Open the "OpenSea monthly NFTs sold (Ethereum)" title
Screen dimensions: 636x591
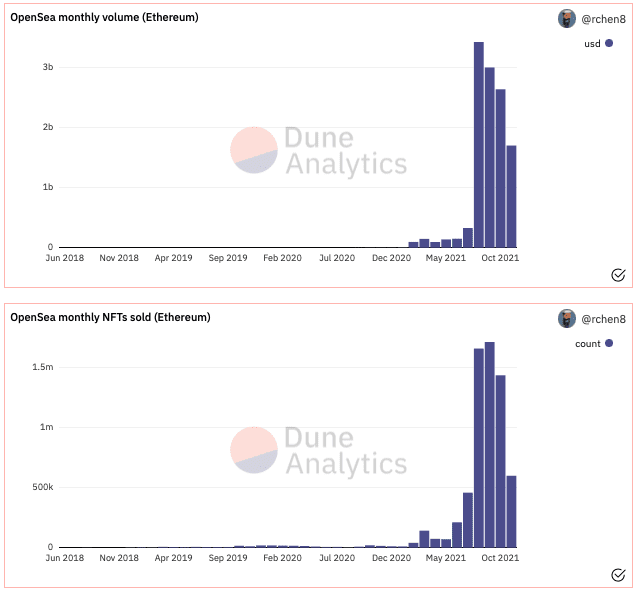(x=110, y=317)
